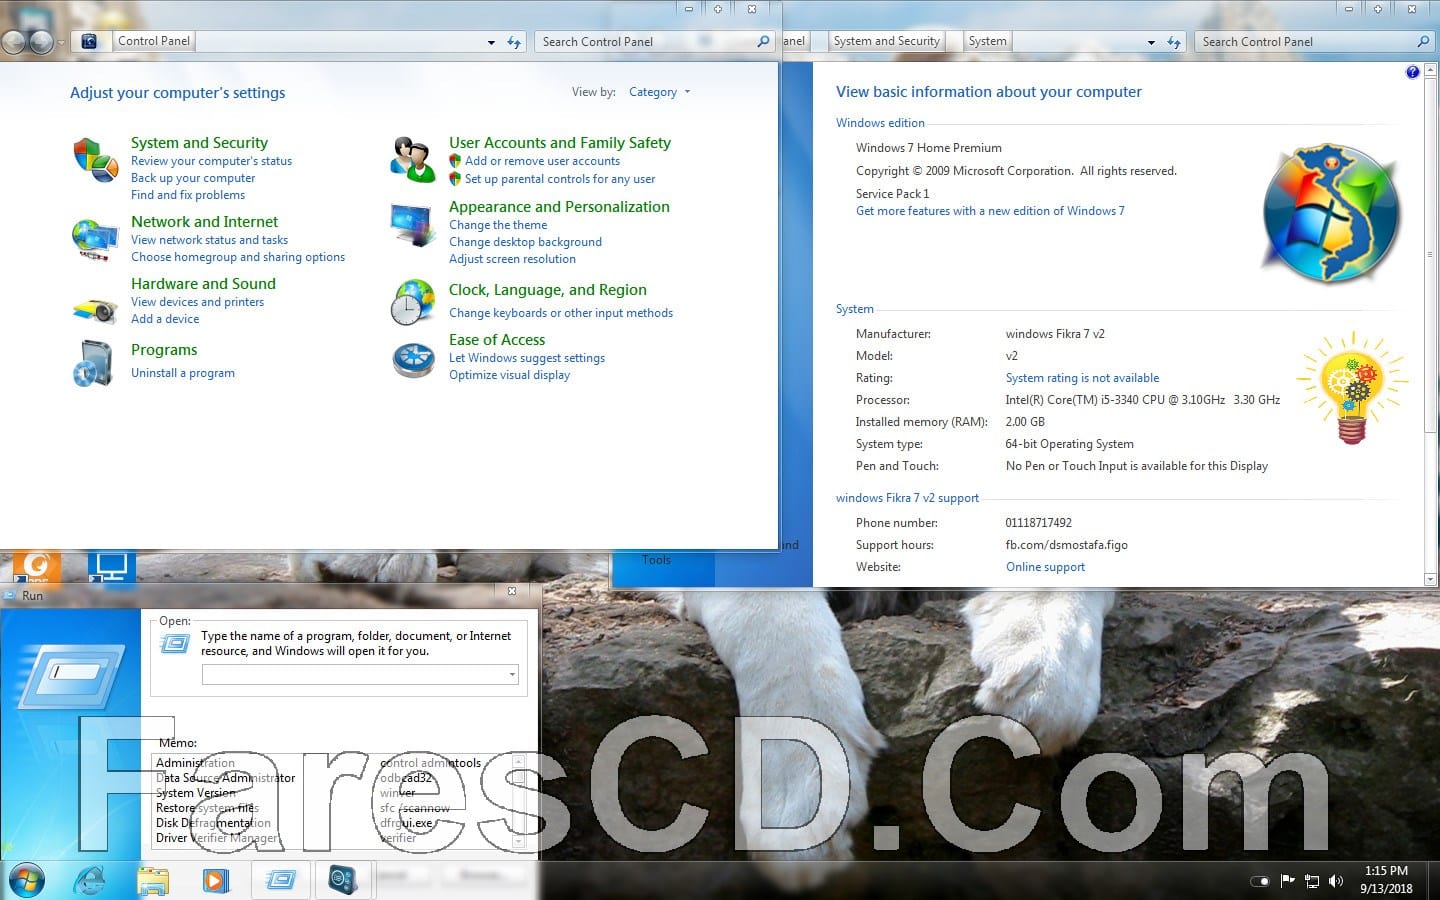Image resolution: width=1440 pixels, height=900 pixels.
Task: Open System and Security category link
Action: pos(199,143)
